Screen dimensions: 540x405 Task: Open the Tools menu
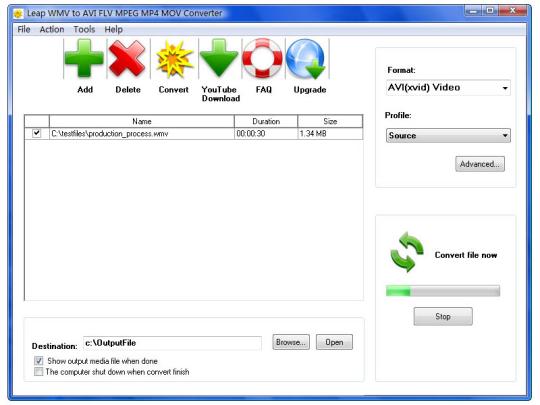click(84, 29)
